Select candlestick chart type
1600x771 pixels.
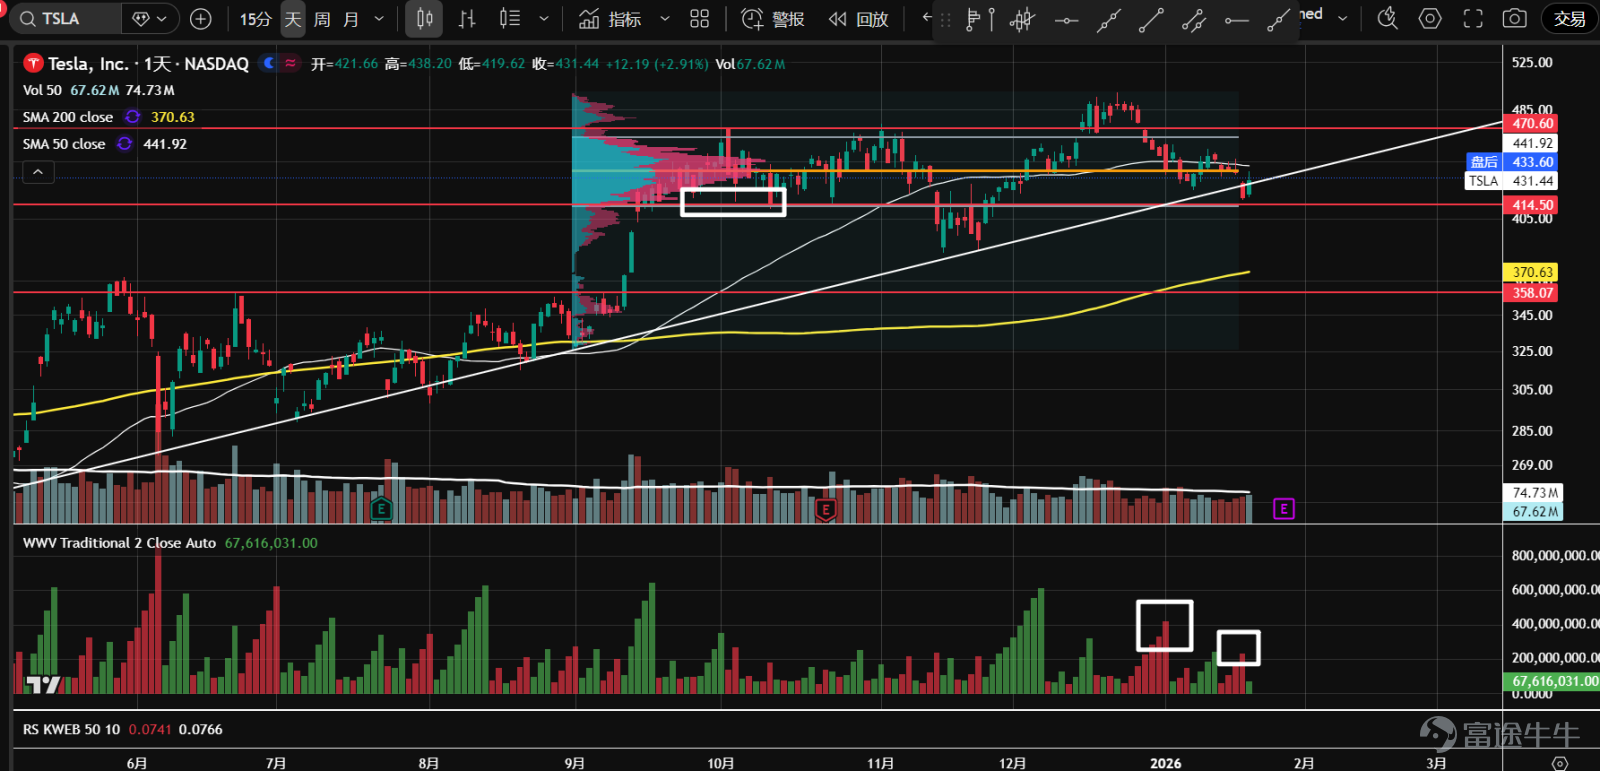pyautogui.click(x=425, y=19)
